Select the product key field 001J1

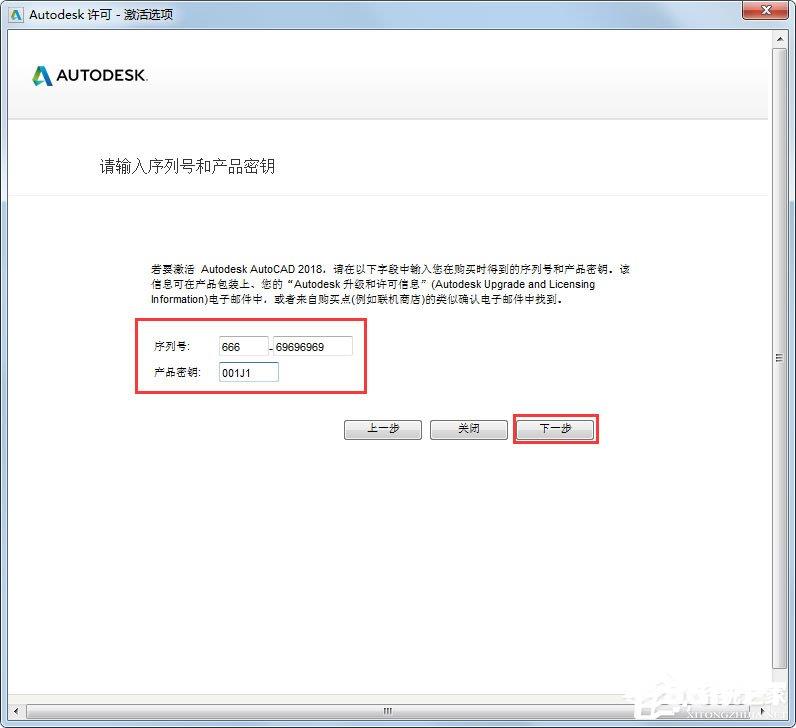click(x=249, y=373)
